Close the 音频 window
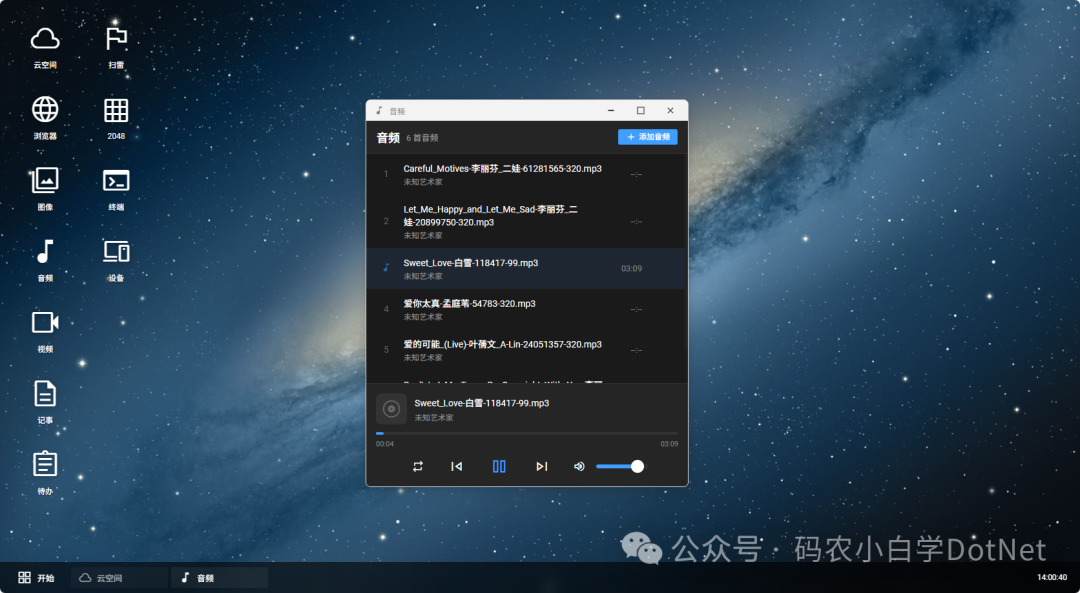 (670, 110)
